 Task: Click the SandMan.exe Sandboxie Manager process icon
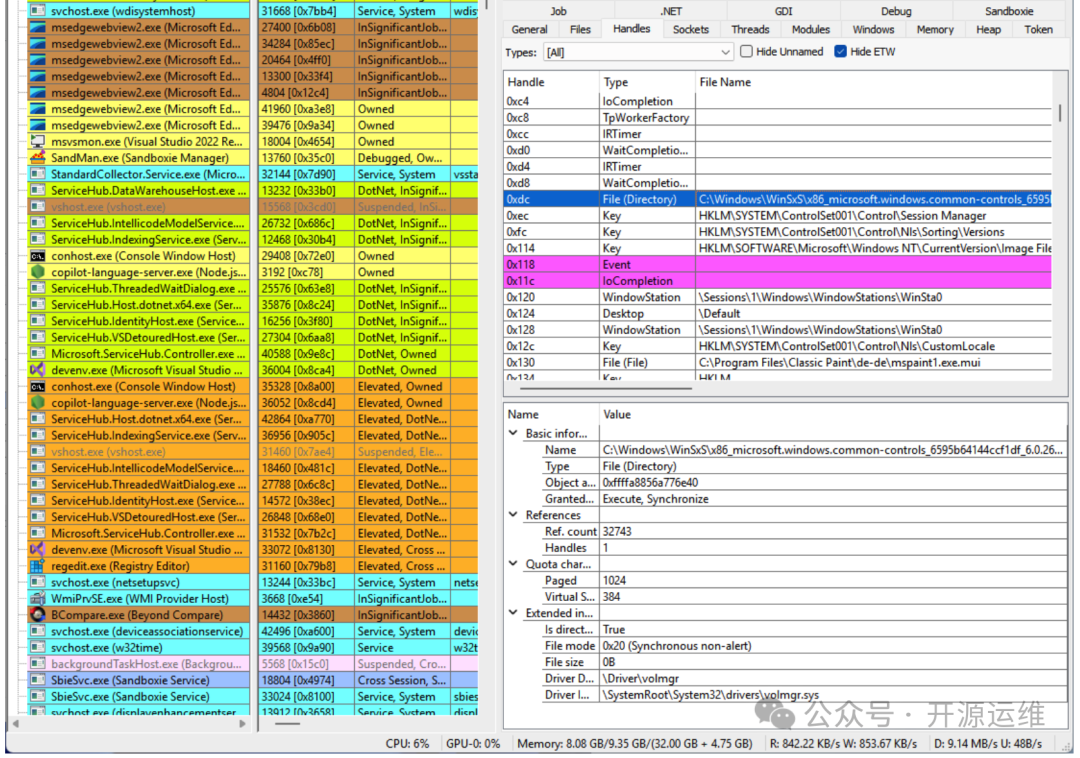[x=38, y=158]
